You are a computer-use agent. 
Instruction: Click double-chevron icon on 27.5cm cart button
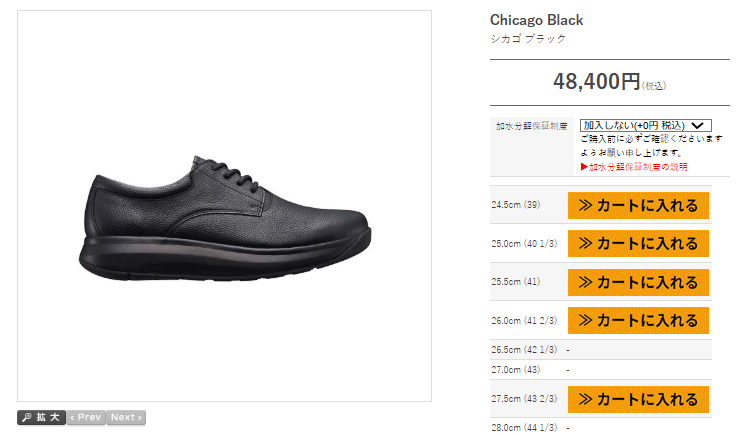tap(585, 400)
